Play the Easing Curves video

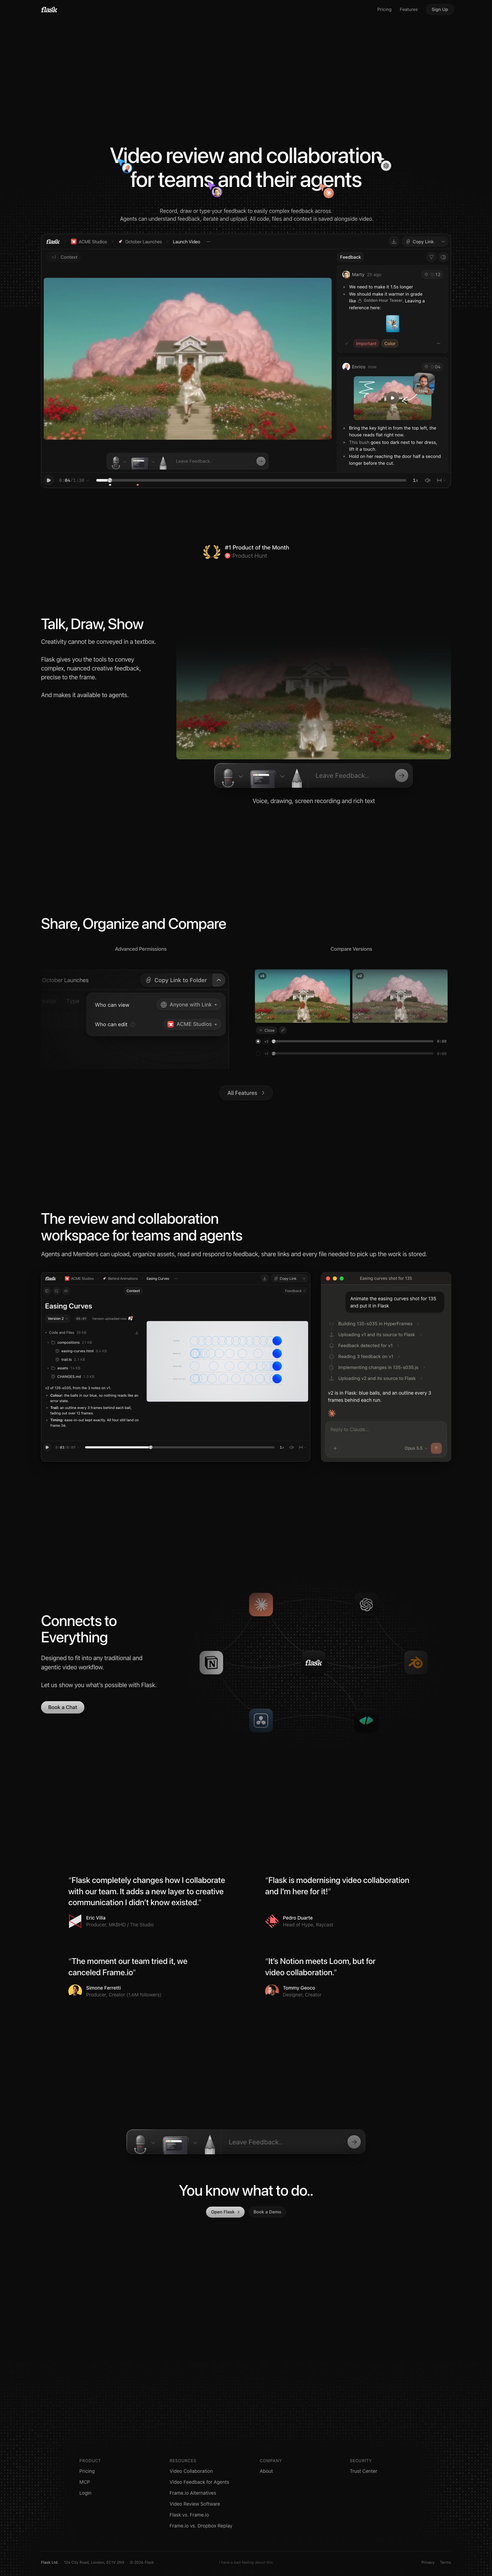(47, 1447)
